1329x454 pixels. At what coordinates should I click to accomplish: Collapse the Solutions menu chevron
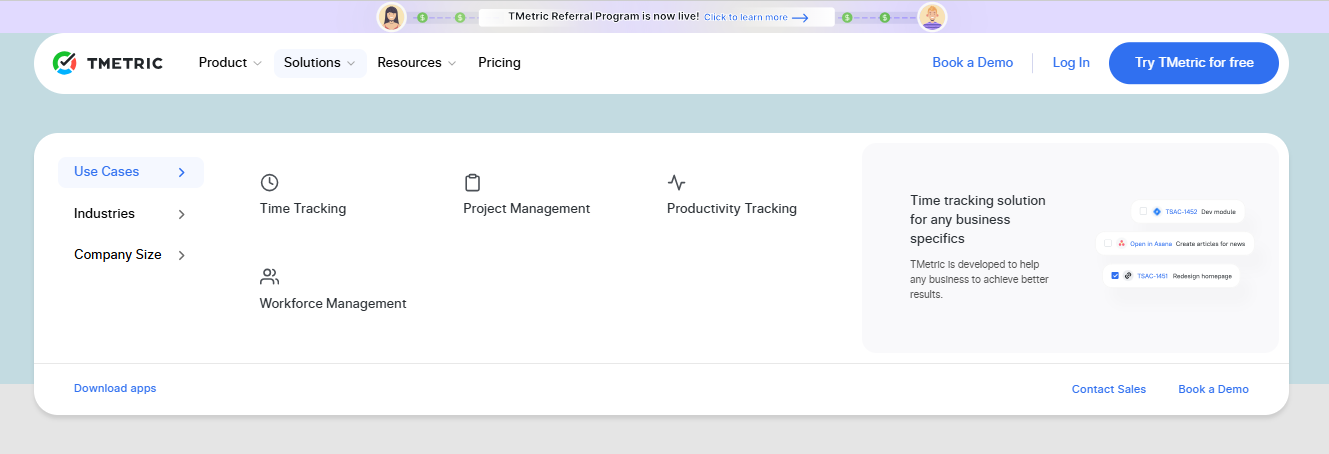point(351,63)
